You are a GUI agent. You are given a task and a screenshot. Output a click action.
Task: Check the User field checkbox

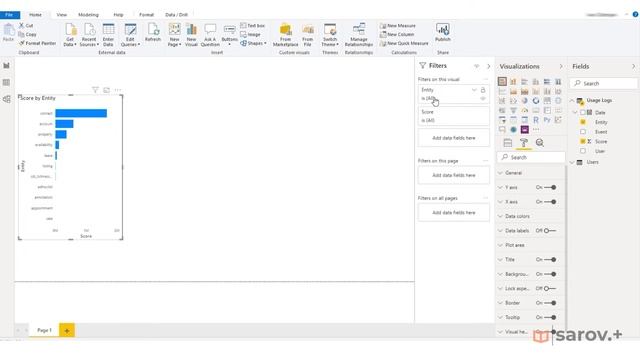click(x=583, y=151)
